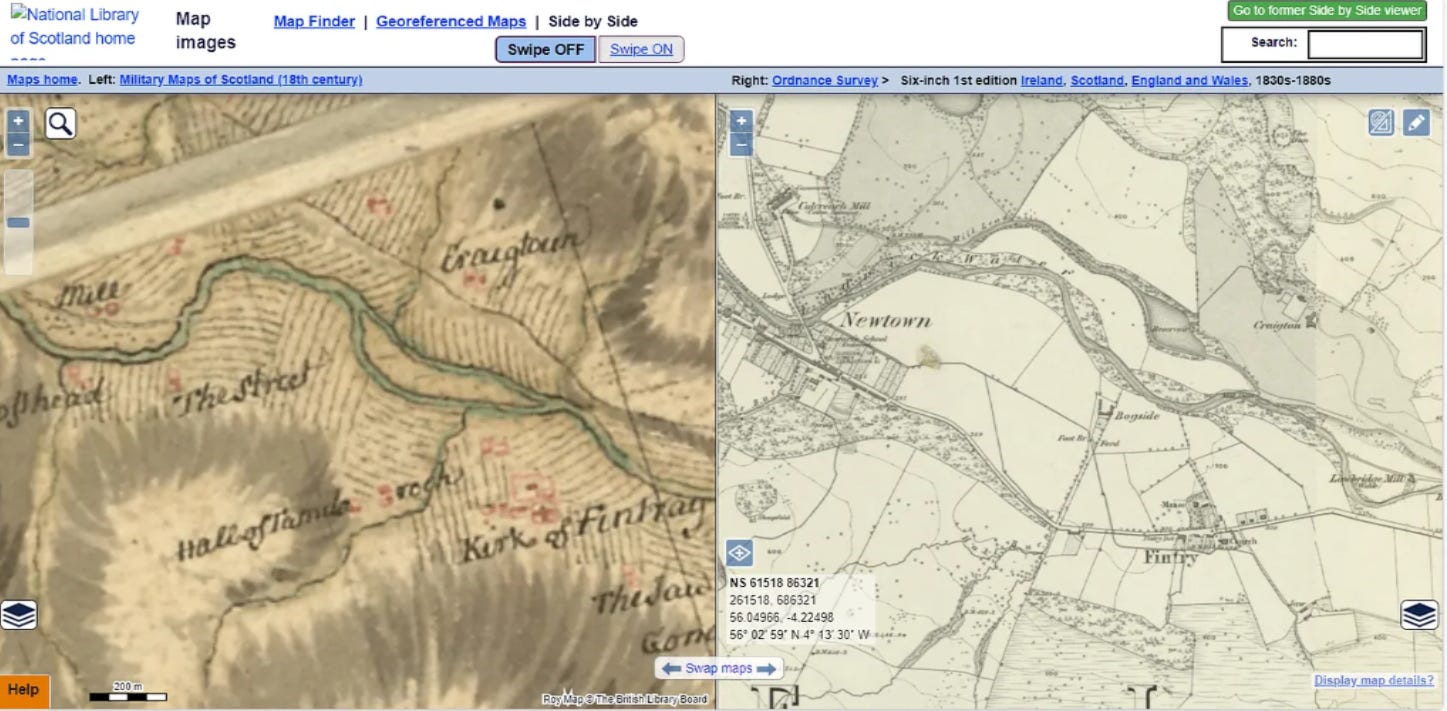Click the Search input field
This screenshot has height=711, width=1447.
click(1366, 44)
